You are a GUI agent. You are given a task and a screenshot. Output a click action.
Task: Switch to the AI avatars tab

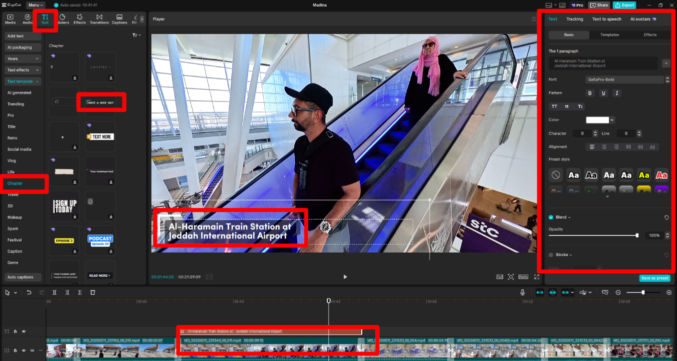point(643,19)
